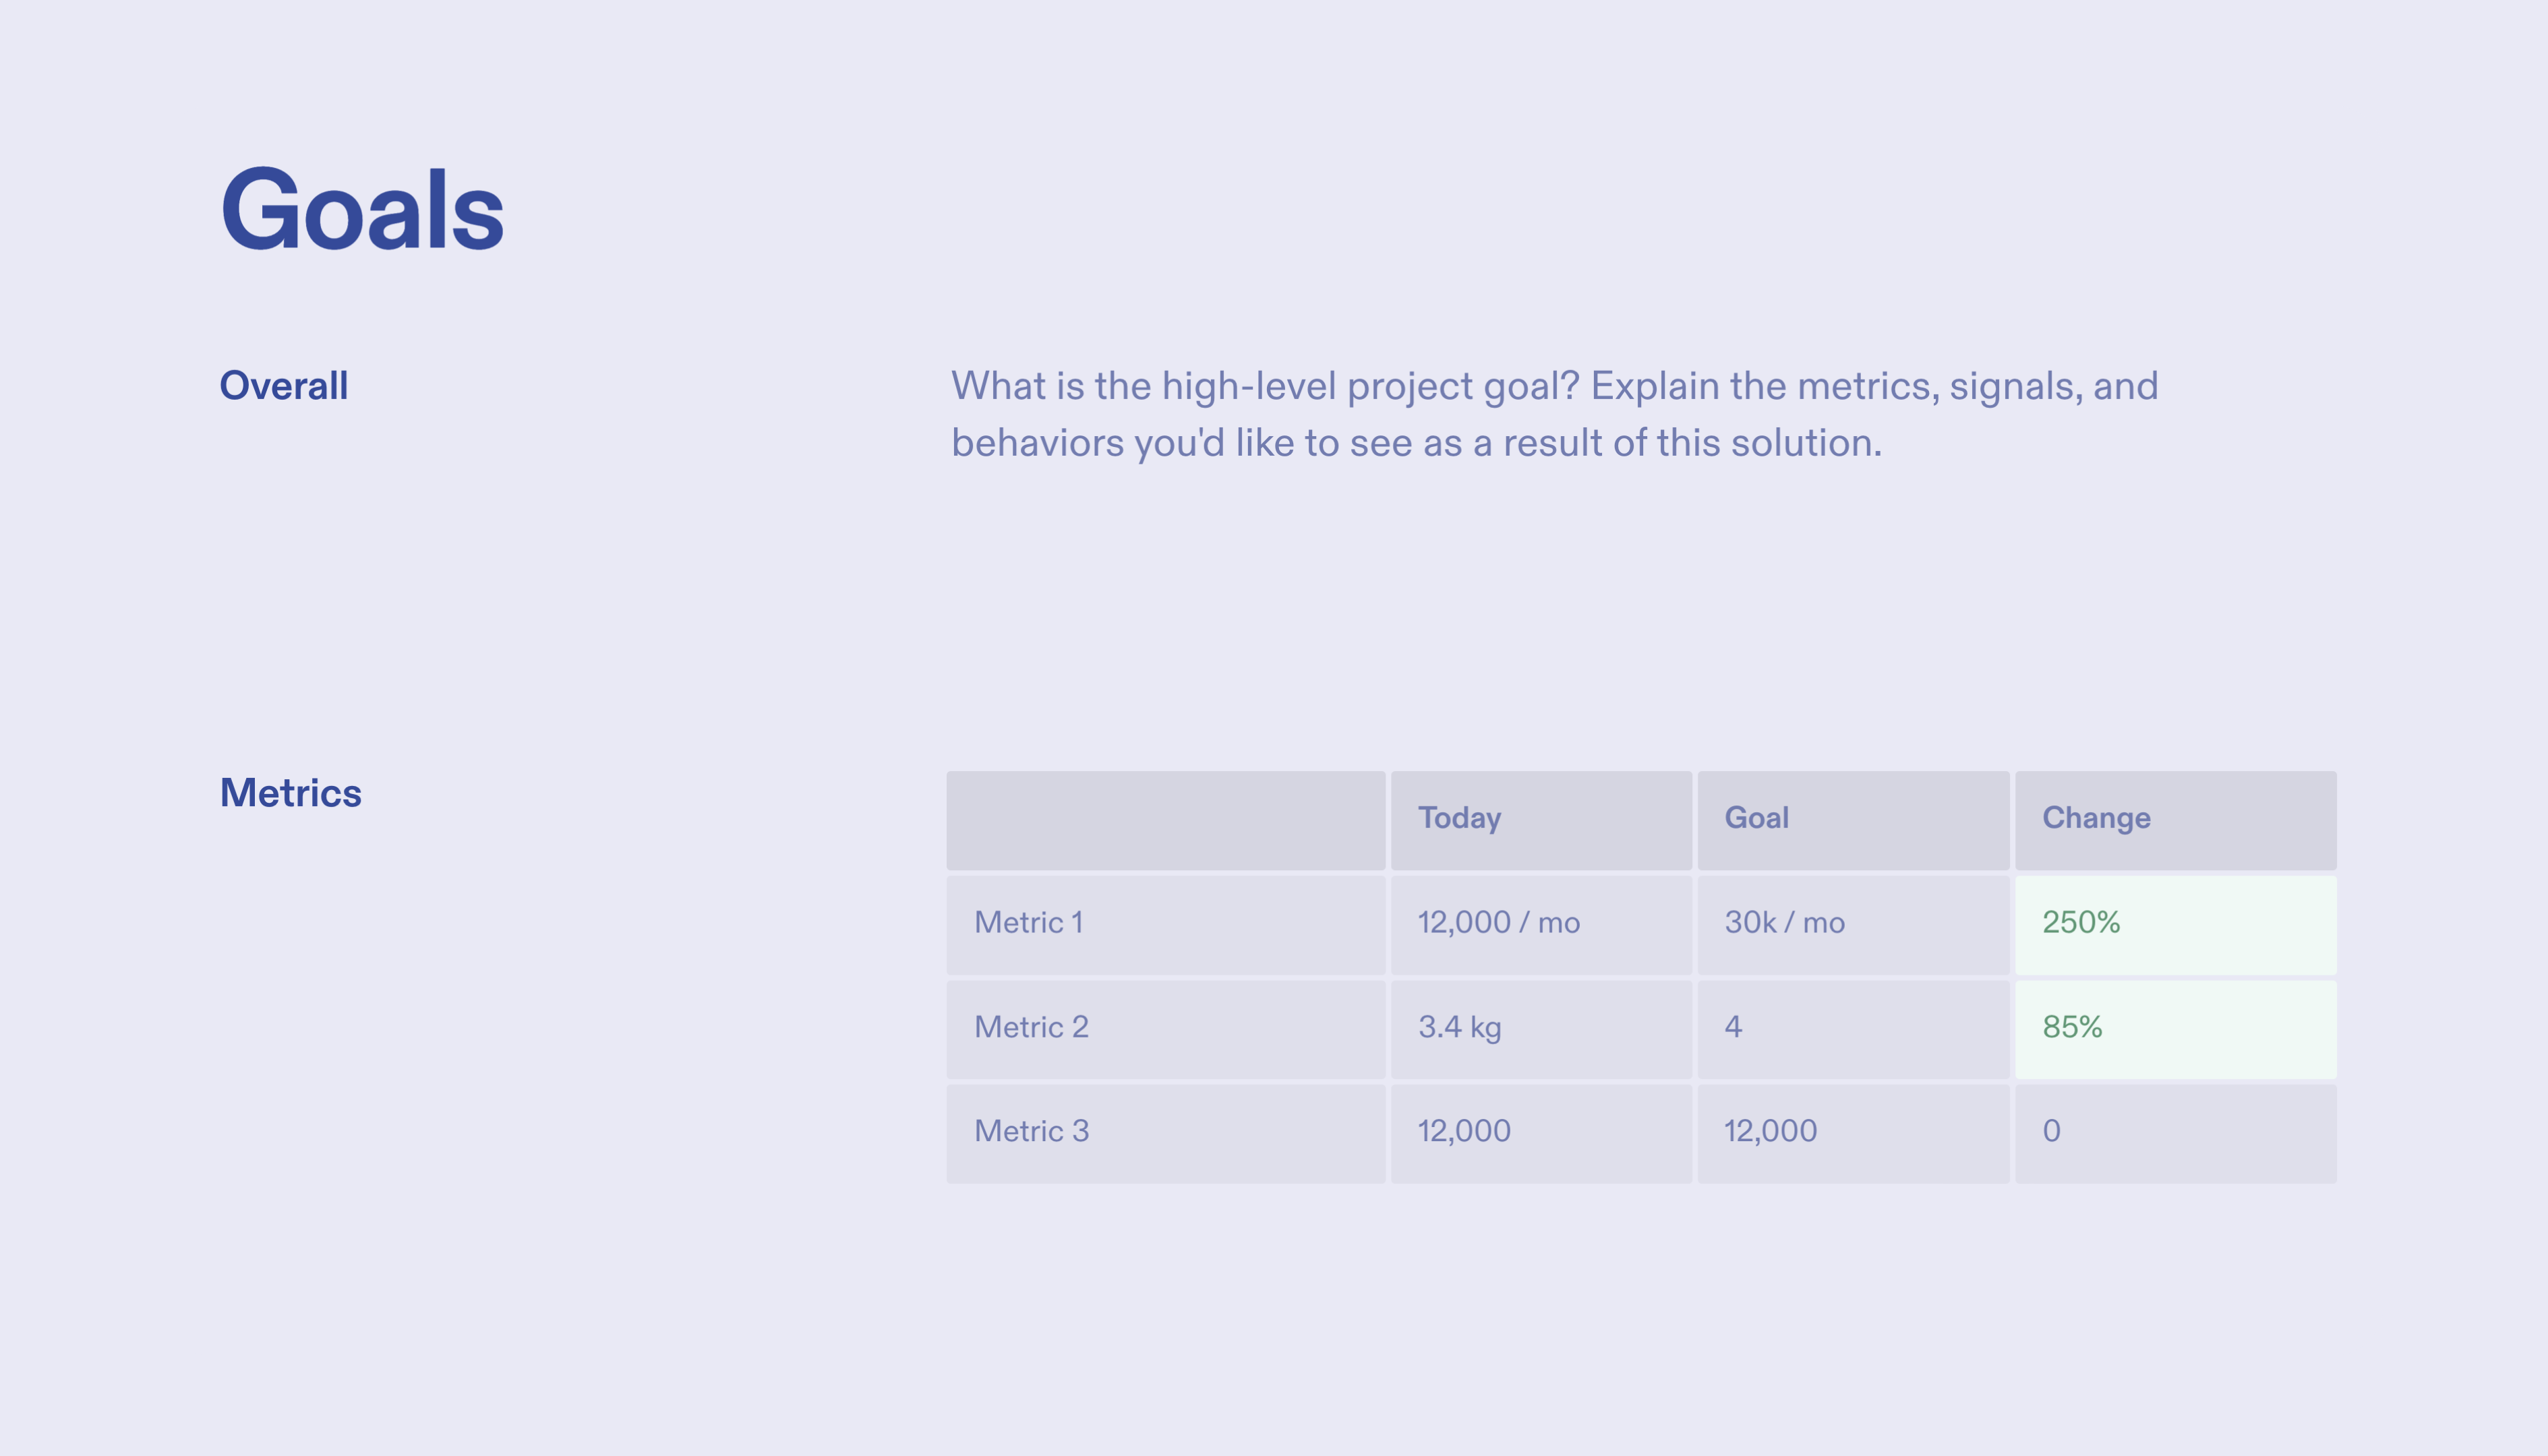Select the 3.4 kg cell
This screenshot has height=1456, width=2548.
pos(1459,1027)
